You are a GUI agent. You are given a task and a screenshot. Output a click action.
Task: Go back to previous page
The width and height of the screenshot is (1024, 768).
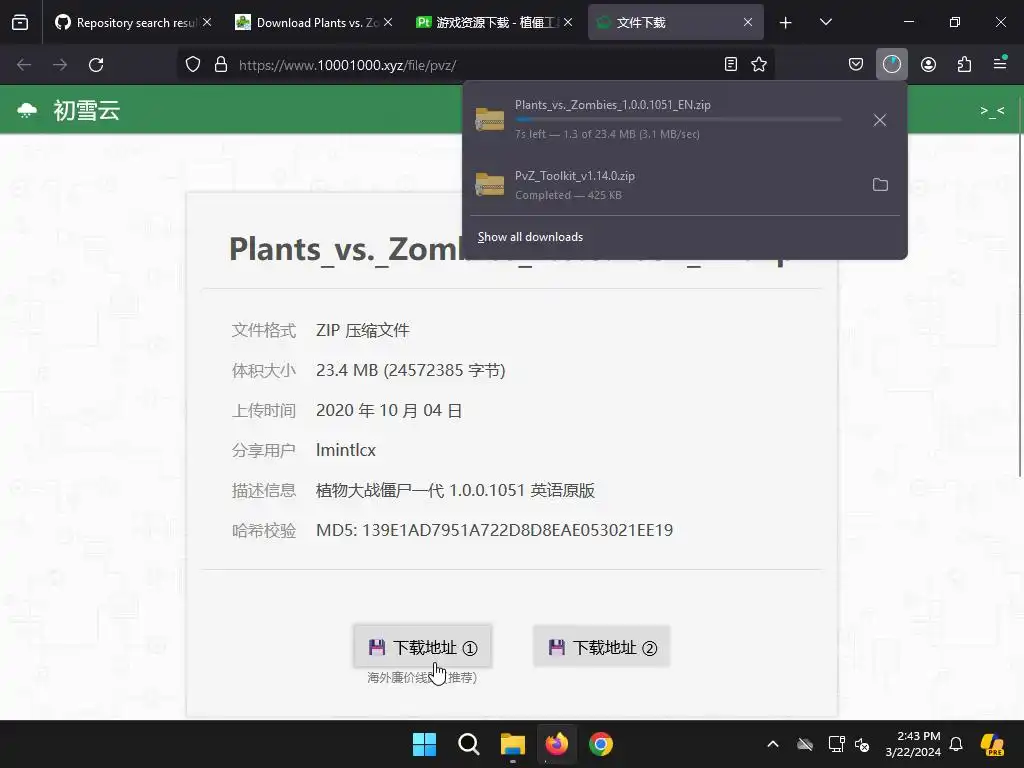coord(24,65)
